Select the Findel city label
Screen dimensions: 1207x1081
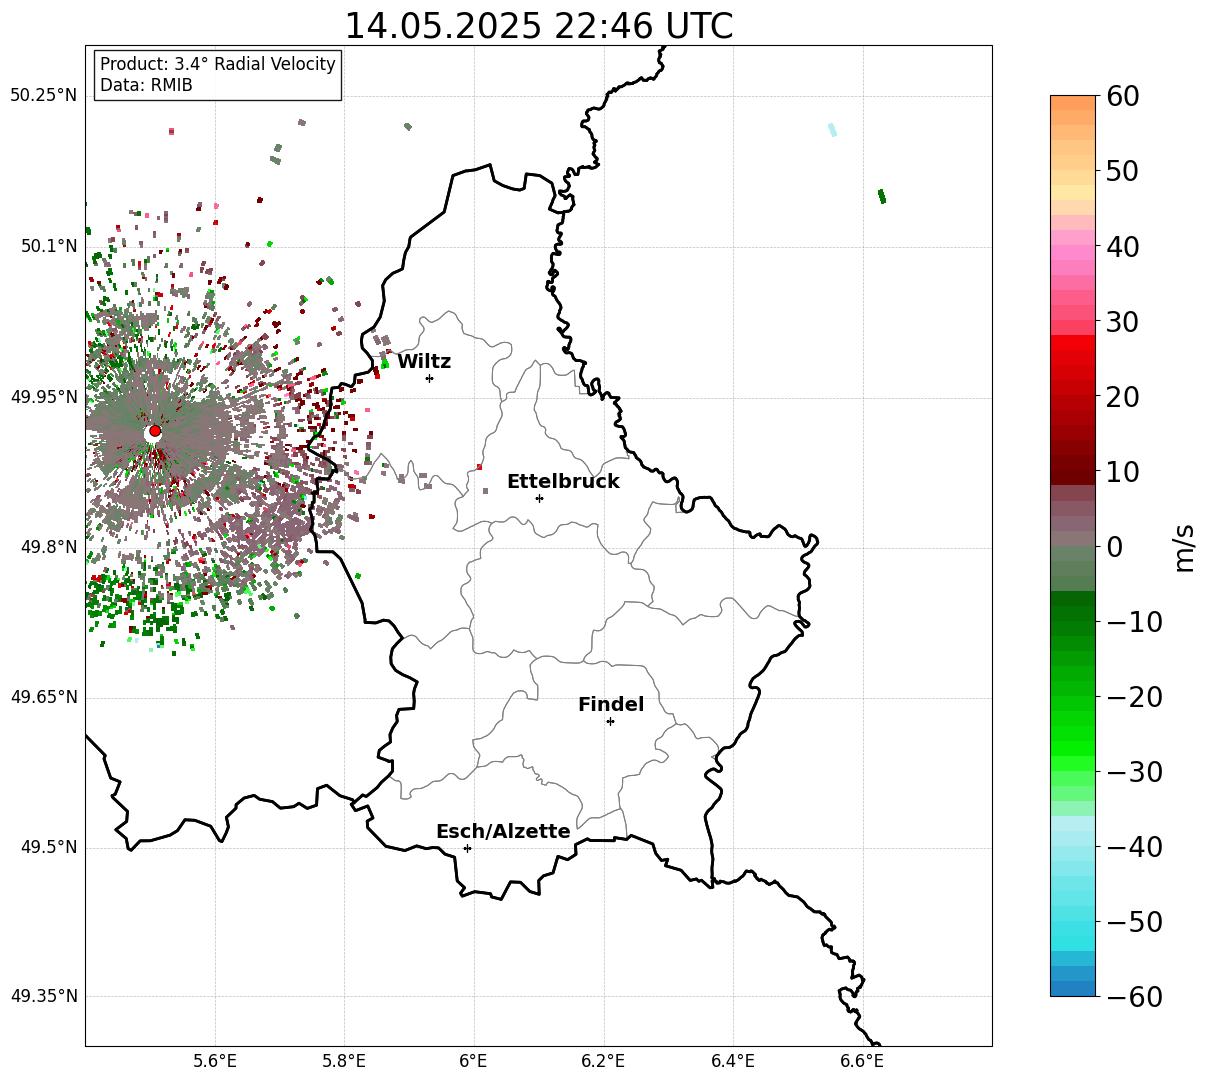[x=611, y=705]
